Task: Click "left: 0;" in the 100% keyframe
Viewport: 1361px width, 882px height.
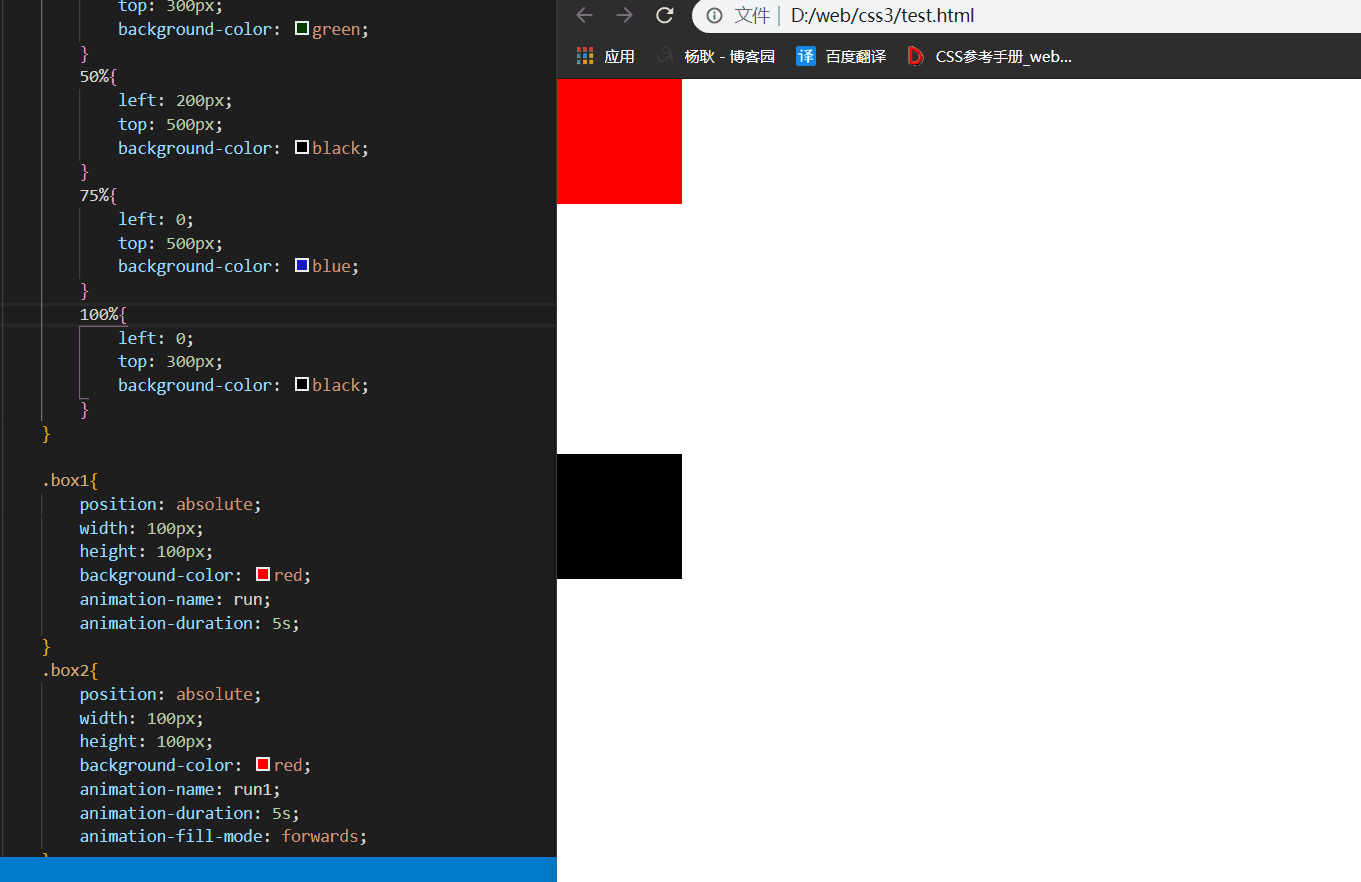Action: click(156, 338)
